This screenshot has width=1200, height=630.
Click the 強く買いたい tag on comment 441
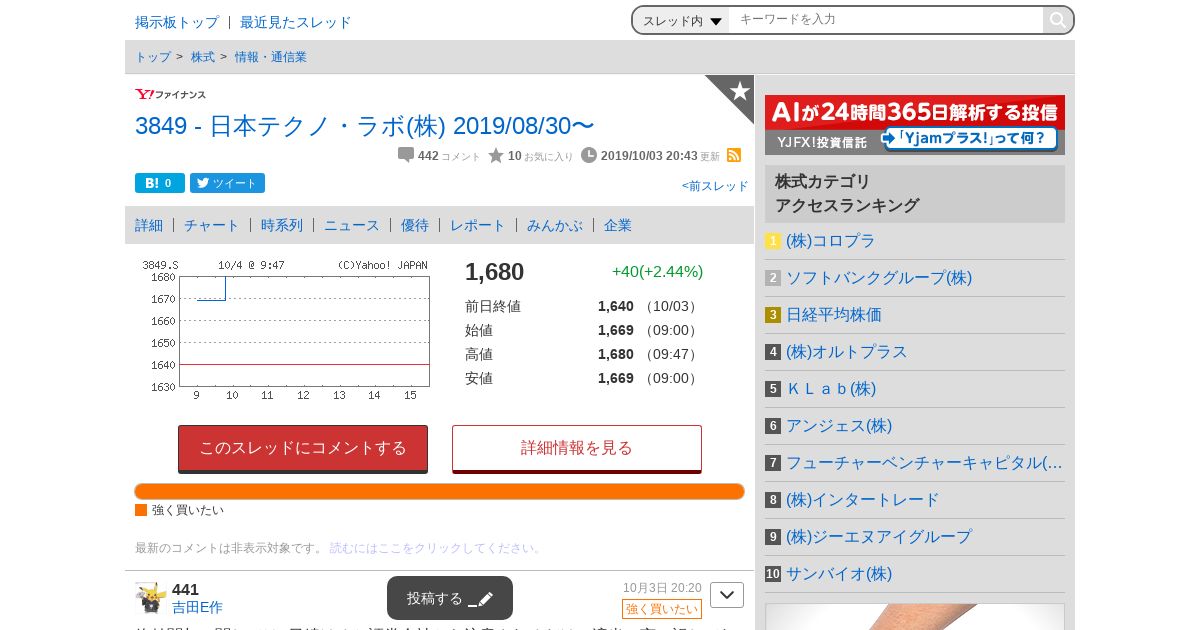click(x=662, y=609)
